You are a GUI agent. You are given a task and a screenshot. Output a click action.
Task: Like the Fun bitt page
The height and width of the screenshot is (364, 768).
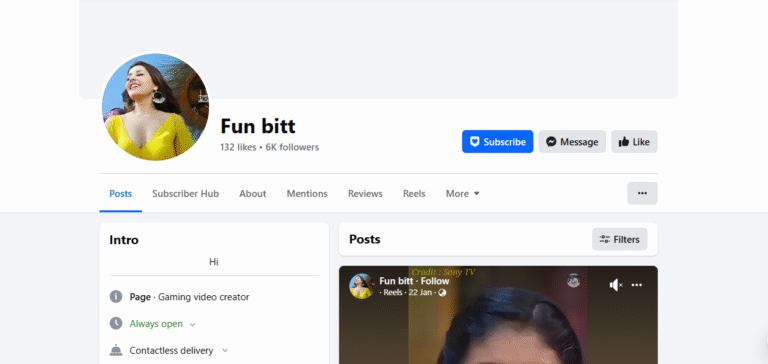pyautogui.click(x=634, y=142)
